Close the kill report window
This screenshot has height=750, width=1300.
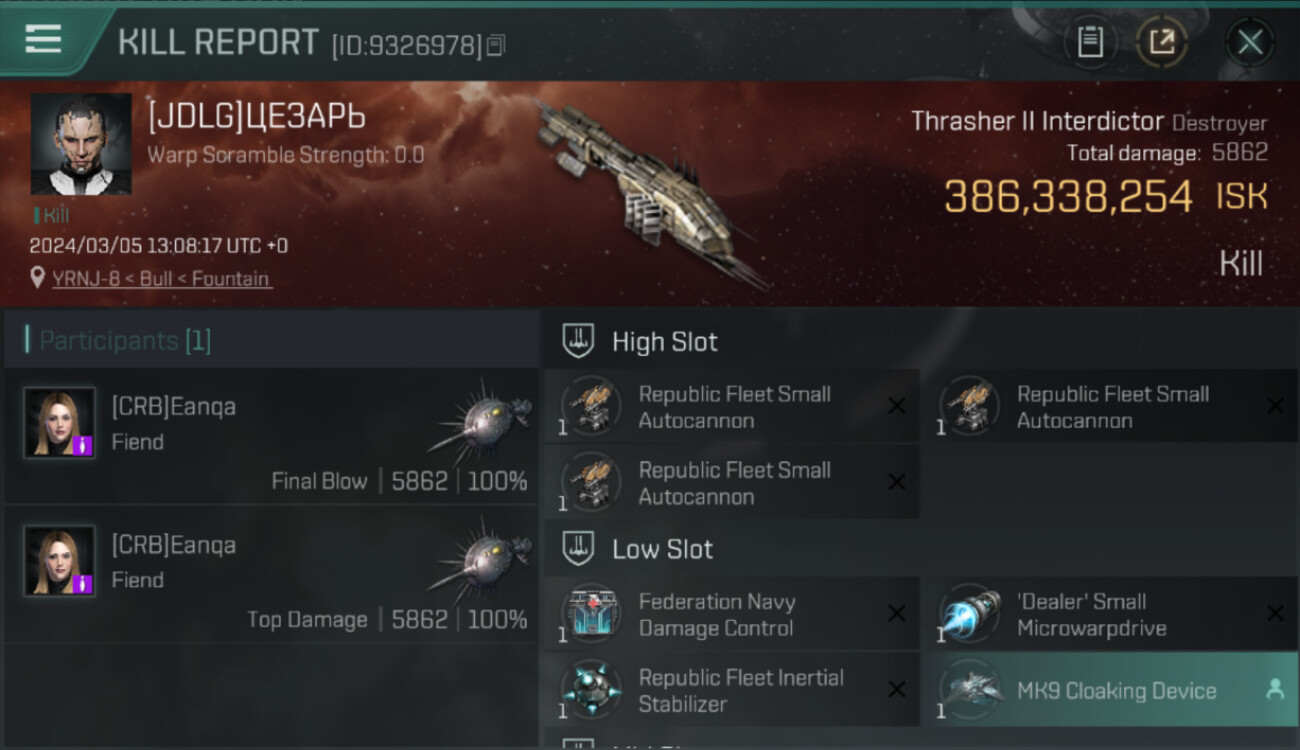pyautogui.click(x=1250, y=42)
